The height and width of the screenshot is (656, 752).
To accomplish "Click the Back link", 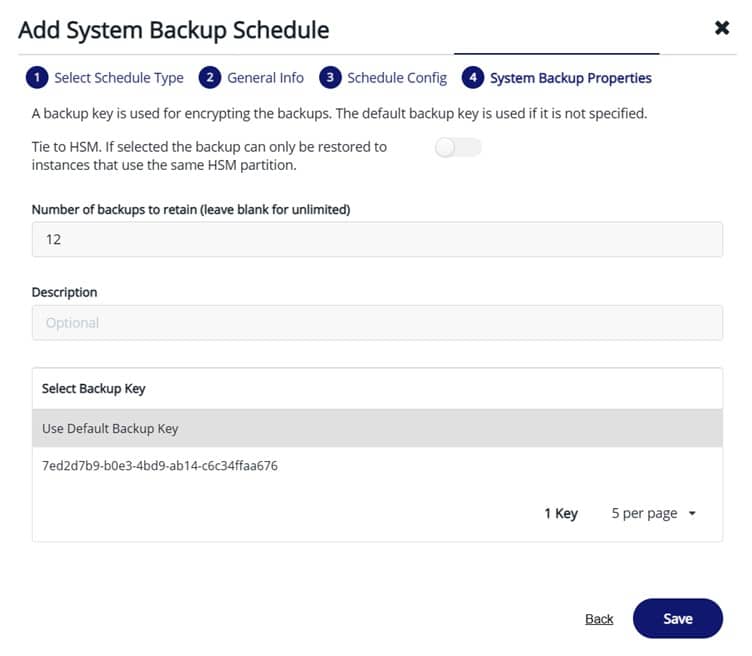I will (x=599, y=619).
